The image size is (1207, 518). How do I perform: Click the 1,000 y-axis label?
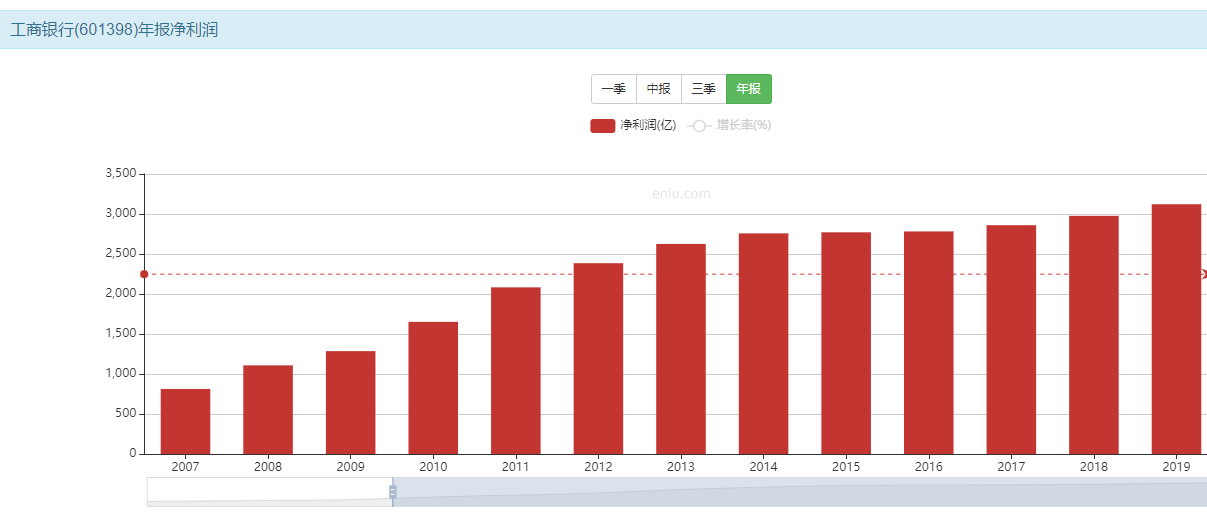[120, 374]
